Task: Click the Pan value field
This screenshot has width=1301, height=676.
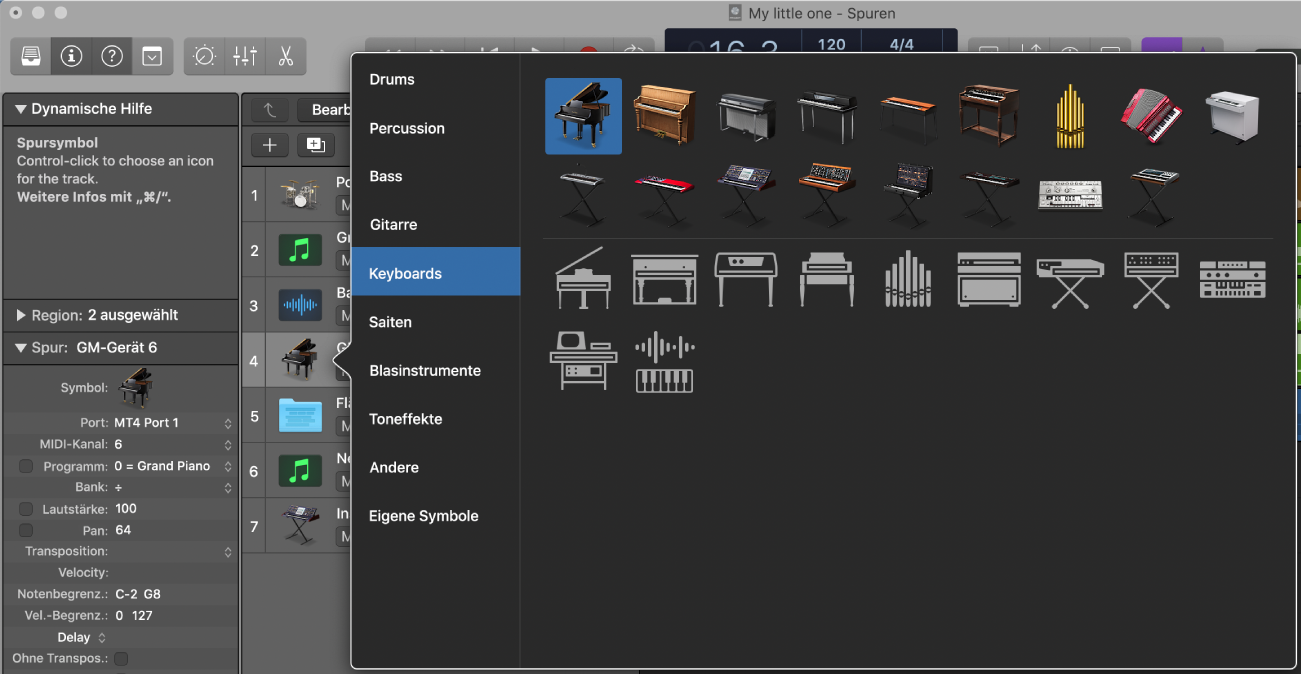Action: [123, 530]
